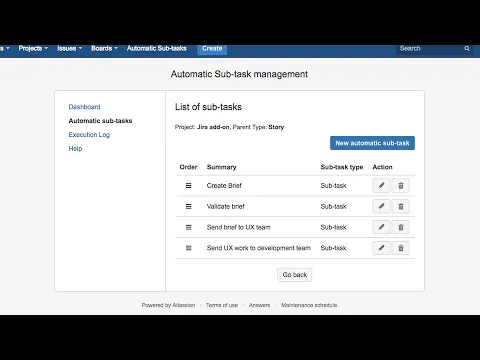
Task: Open the Projects dropdown menu
Action: point(33,48)
